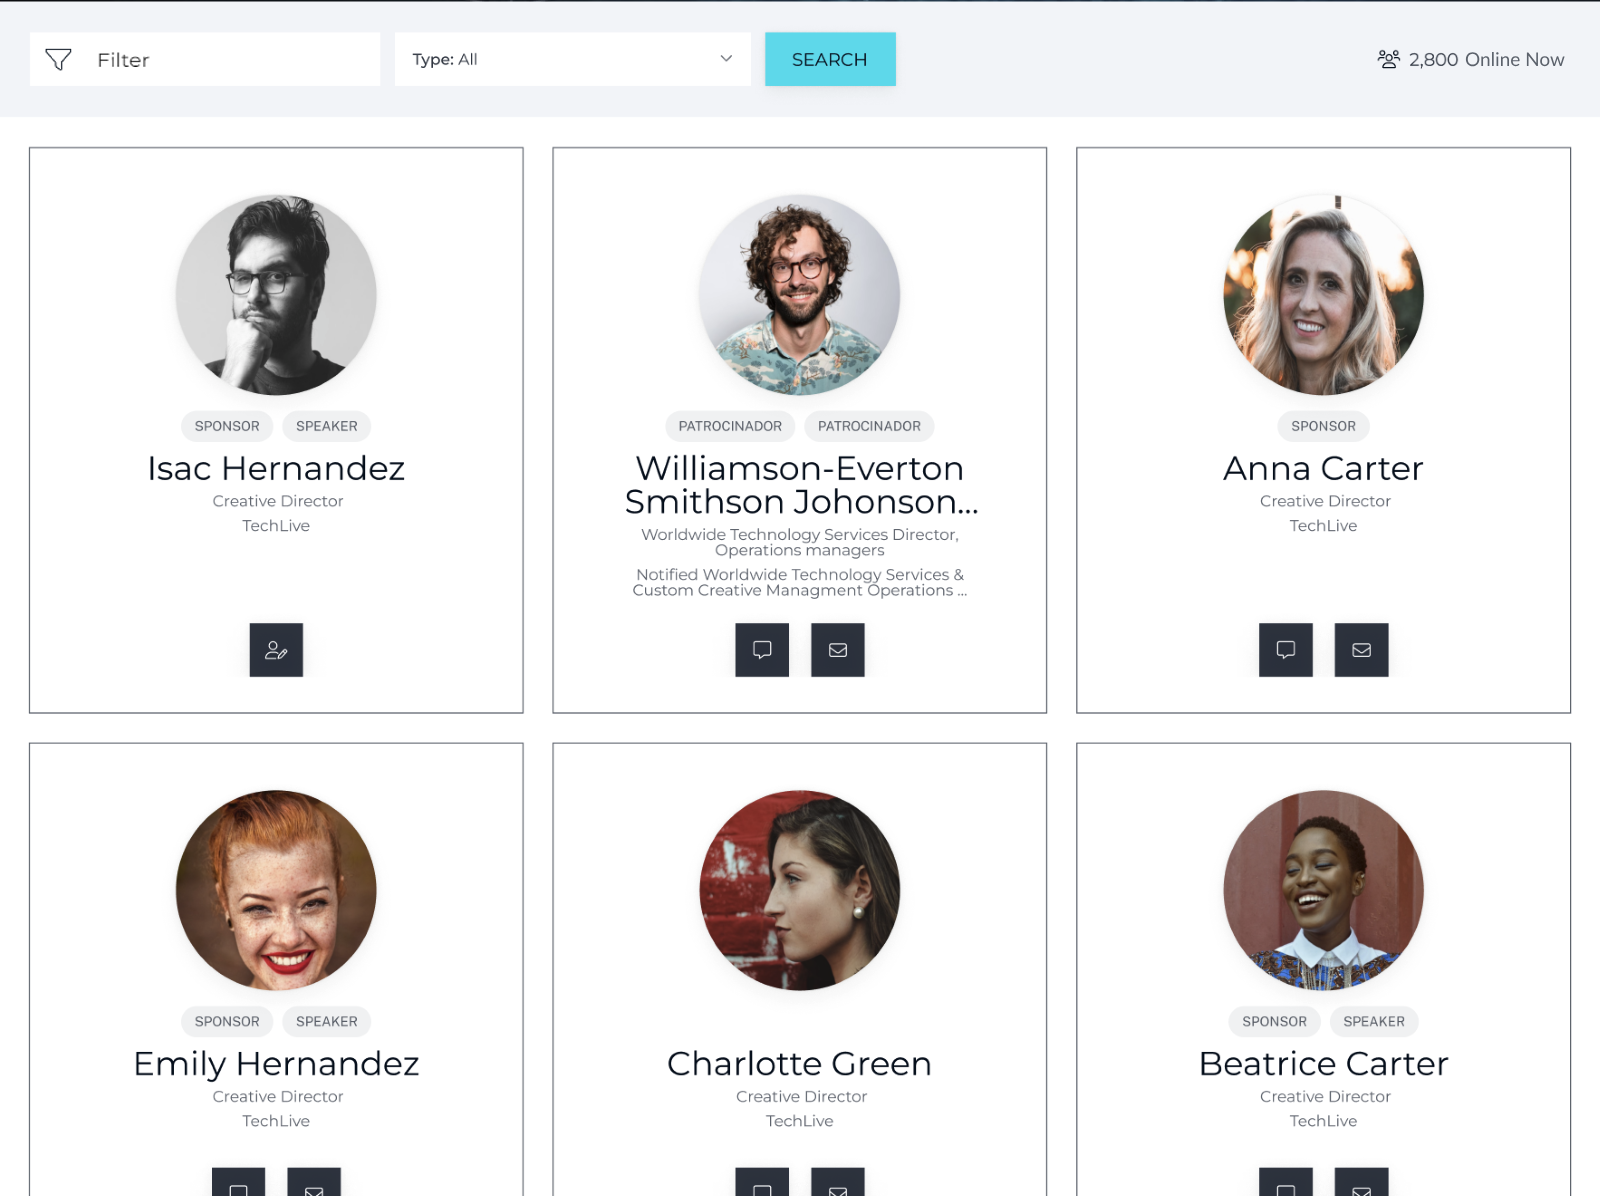Open the Anna Carter name link
Viewport: 1600px width, 1196px height.
pos(1324,468)
